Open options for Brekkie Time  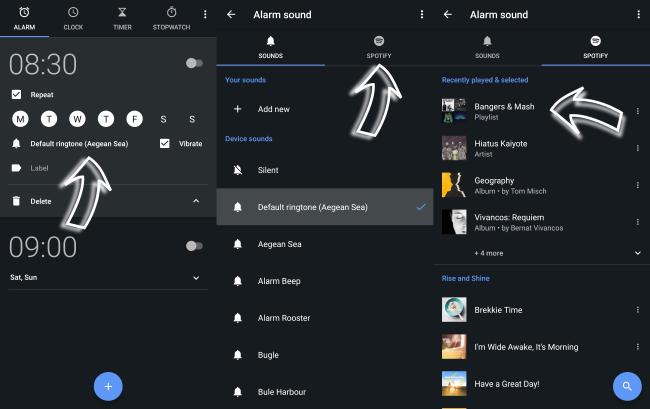point(638,310)
